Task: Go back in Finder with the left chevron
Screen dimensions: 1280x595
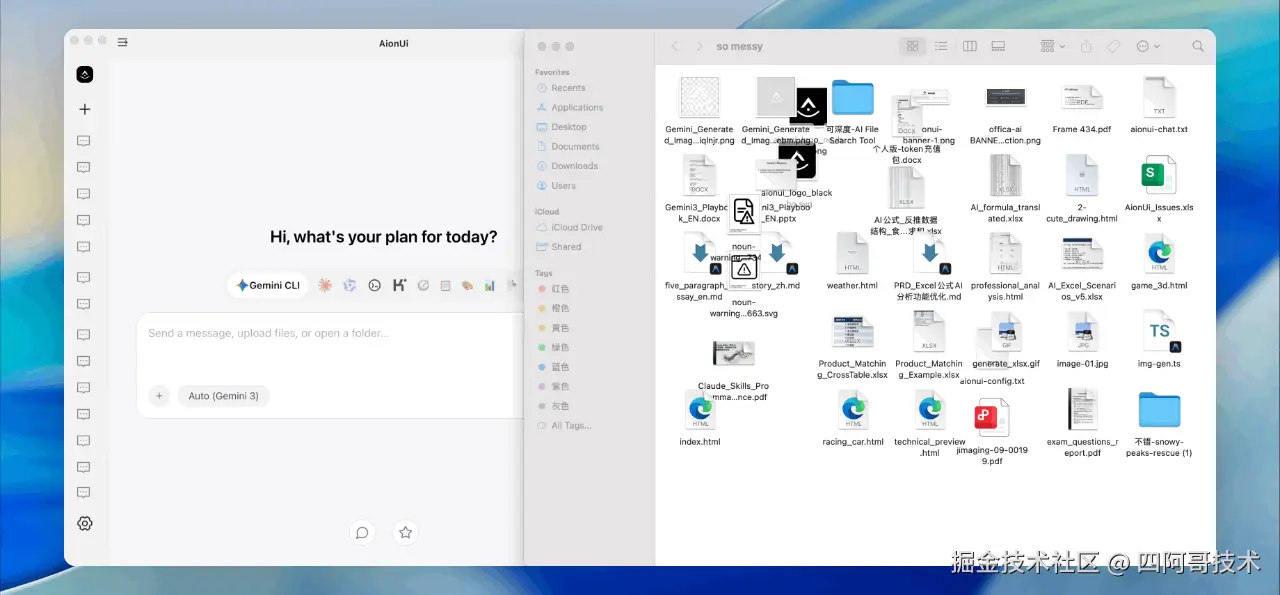Action: 675,46
